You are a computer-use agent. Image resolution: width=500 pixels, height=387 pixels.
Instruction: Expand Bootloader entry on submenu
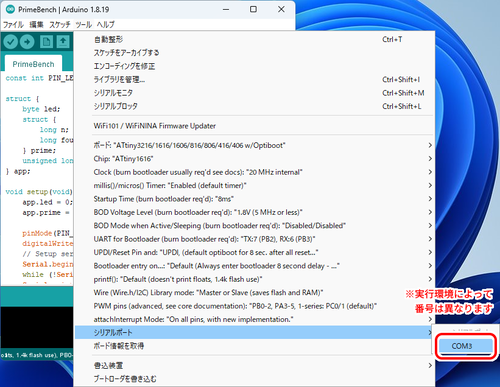click(x=254, y=266)
